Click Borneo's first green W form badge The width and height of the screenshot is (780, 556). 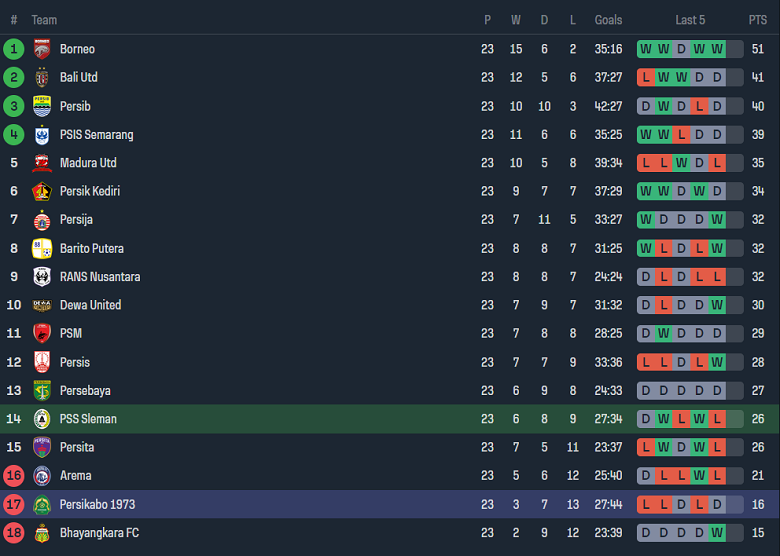coord(645,49)
